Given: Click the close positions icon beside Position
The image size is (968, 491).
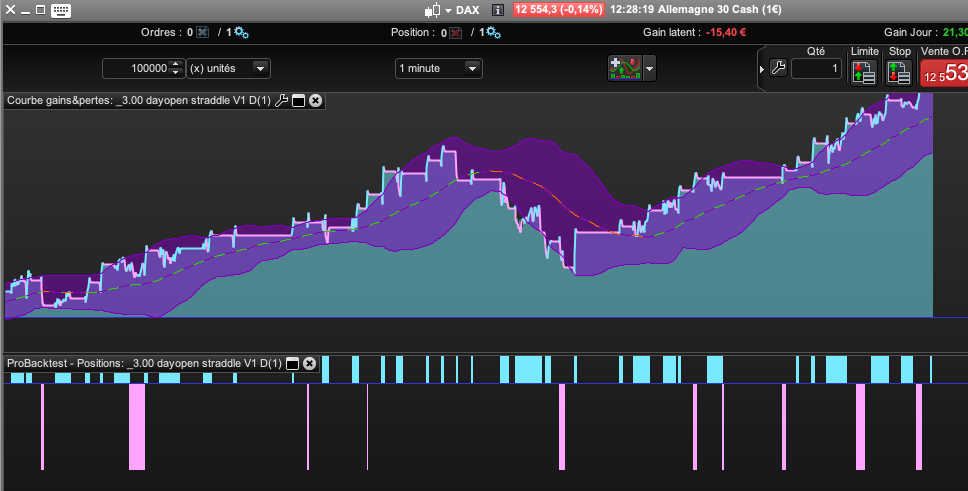Looking at the screenshot, I should tap(456, 32).
